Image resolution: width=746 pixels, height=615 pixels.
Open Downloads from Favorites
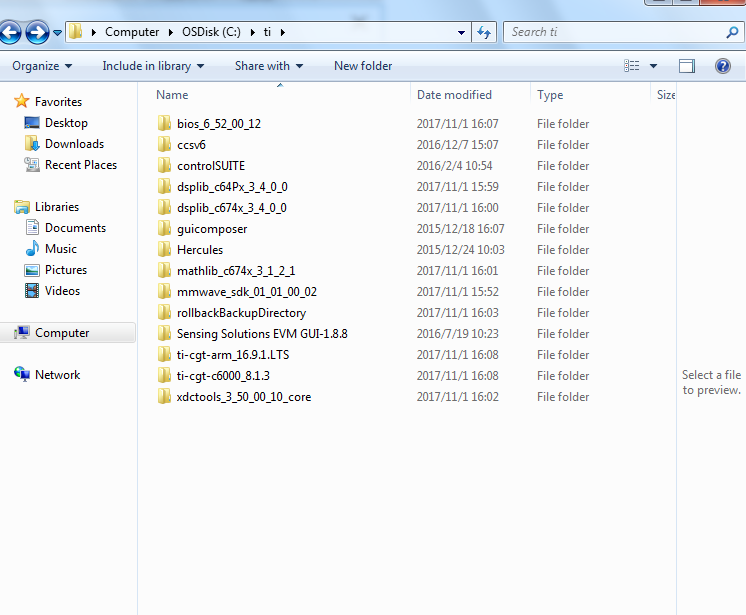[74, 144]
